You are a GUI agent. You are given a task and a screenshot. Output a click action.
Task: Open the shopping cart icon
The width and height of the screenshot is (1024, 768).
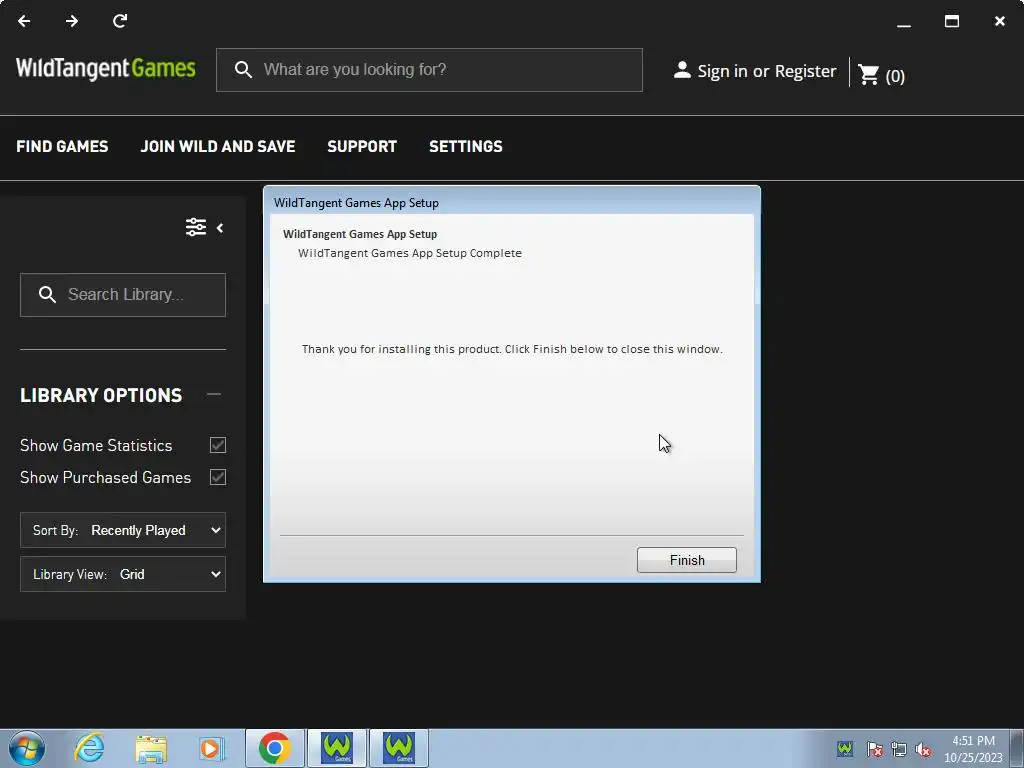[869, 74]
